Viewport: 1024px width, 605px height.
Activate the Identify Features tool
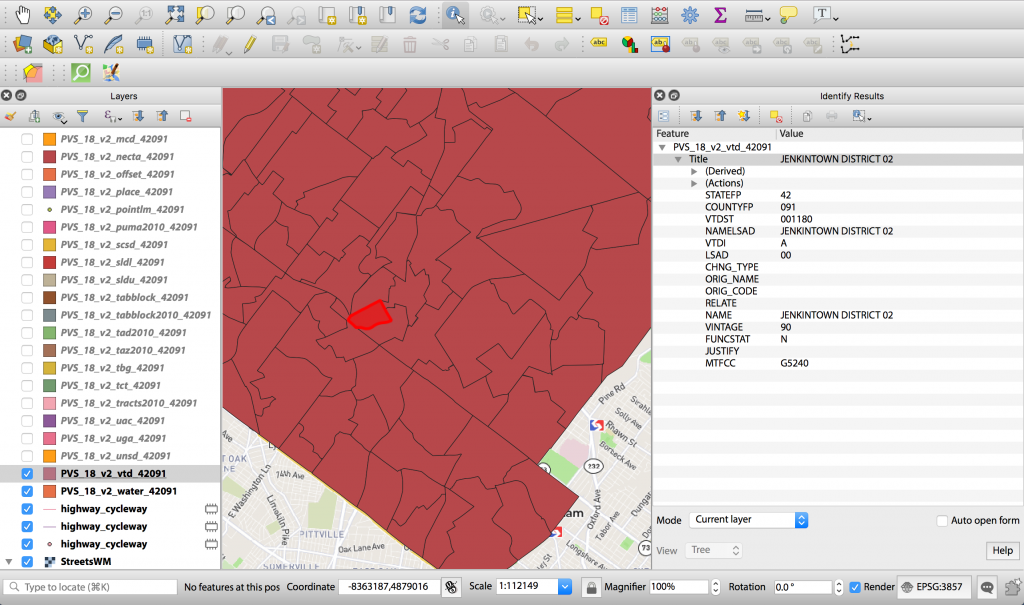click(x=455, y=14)
